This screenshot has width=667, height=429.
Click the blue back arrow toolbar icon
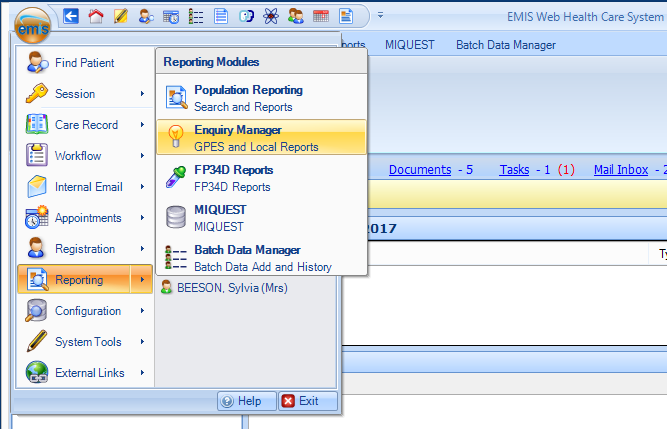point(71,16)
